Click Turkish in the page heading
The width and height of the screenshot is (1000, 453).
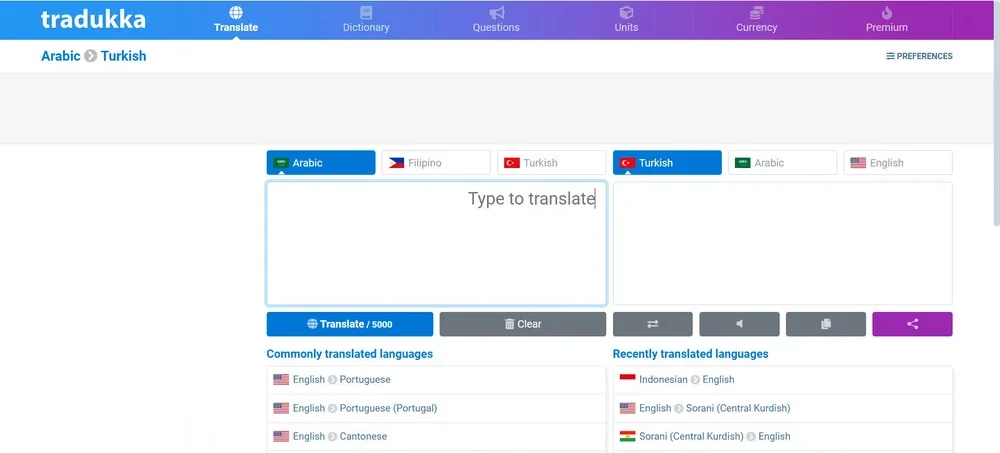click(123, 56)
